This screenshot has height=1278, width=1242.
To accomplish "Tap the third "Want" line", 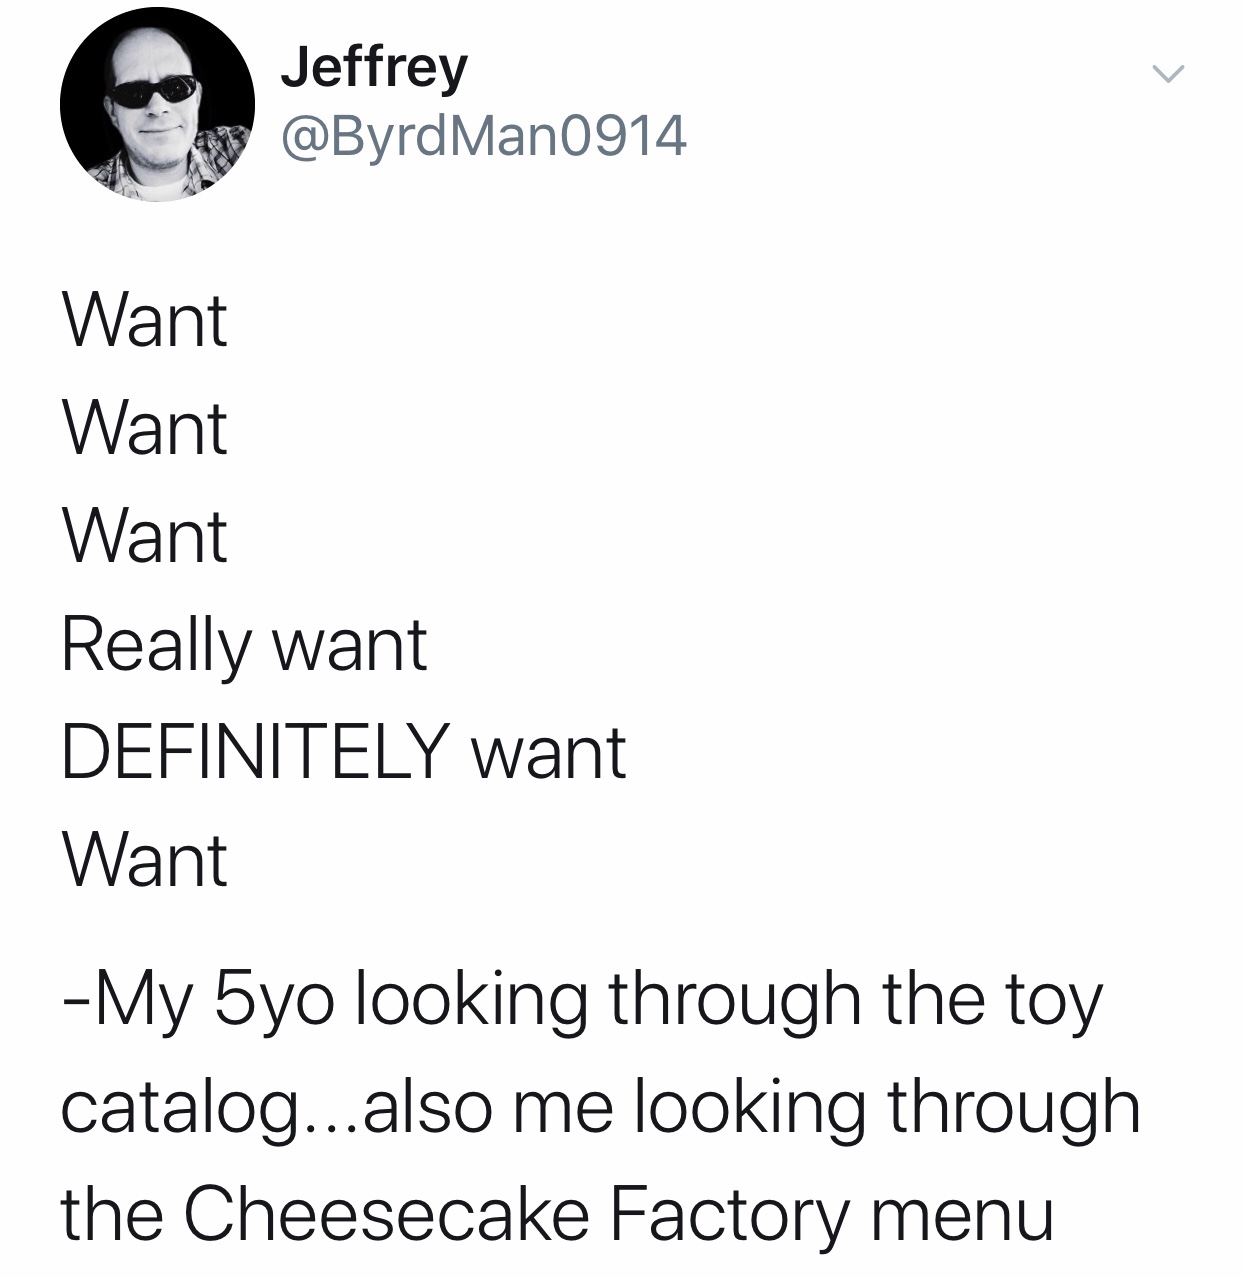I will (145, 536).
